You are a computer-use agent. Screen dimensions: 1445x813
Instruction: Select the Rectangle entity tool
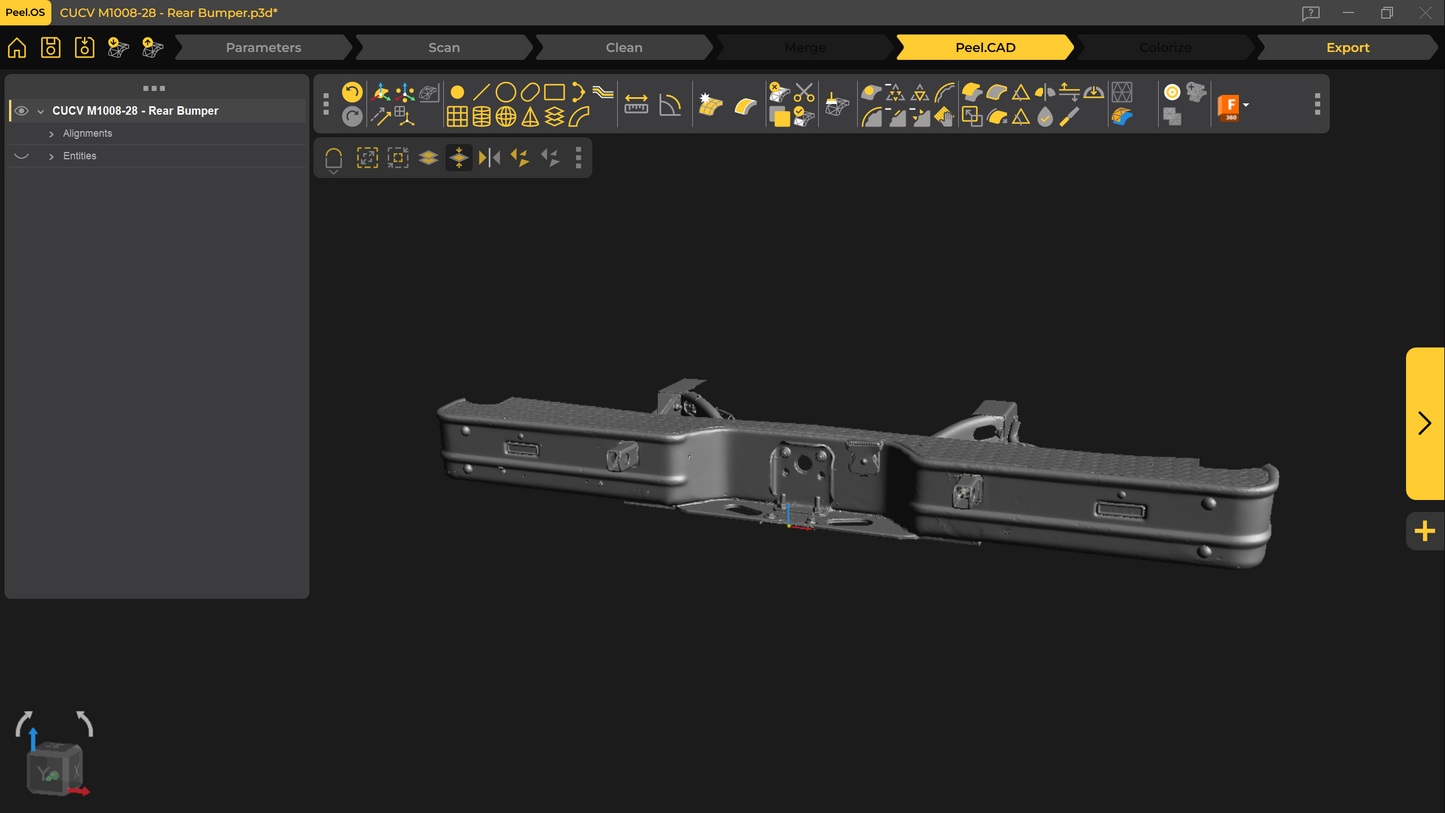click(554, 92)
